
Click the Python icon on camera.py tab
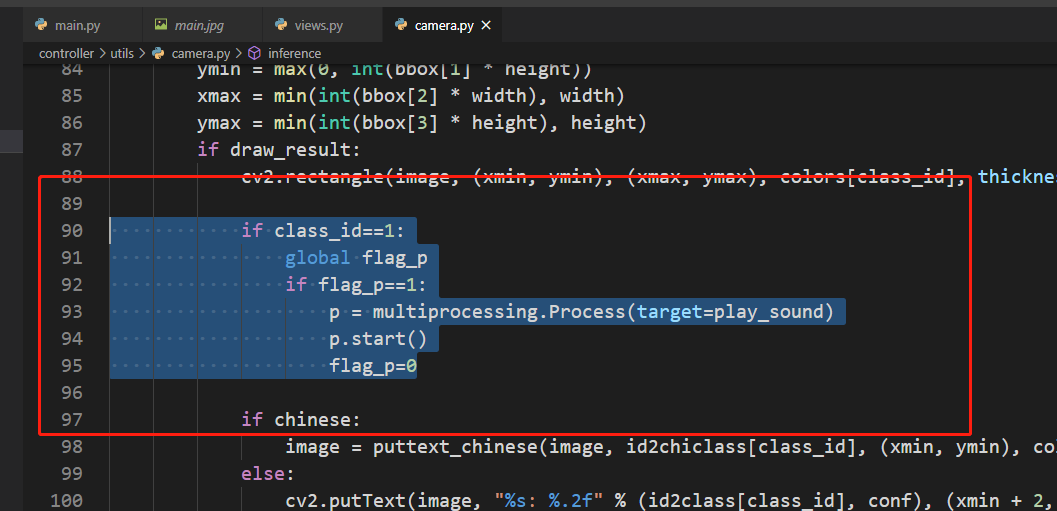(401, 26)
